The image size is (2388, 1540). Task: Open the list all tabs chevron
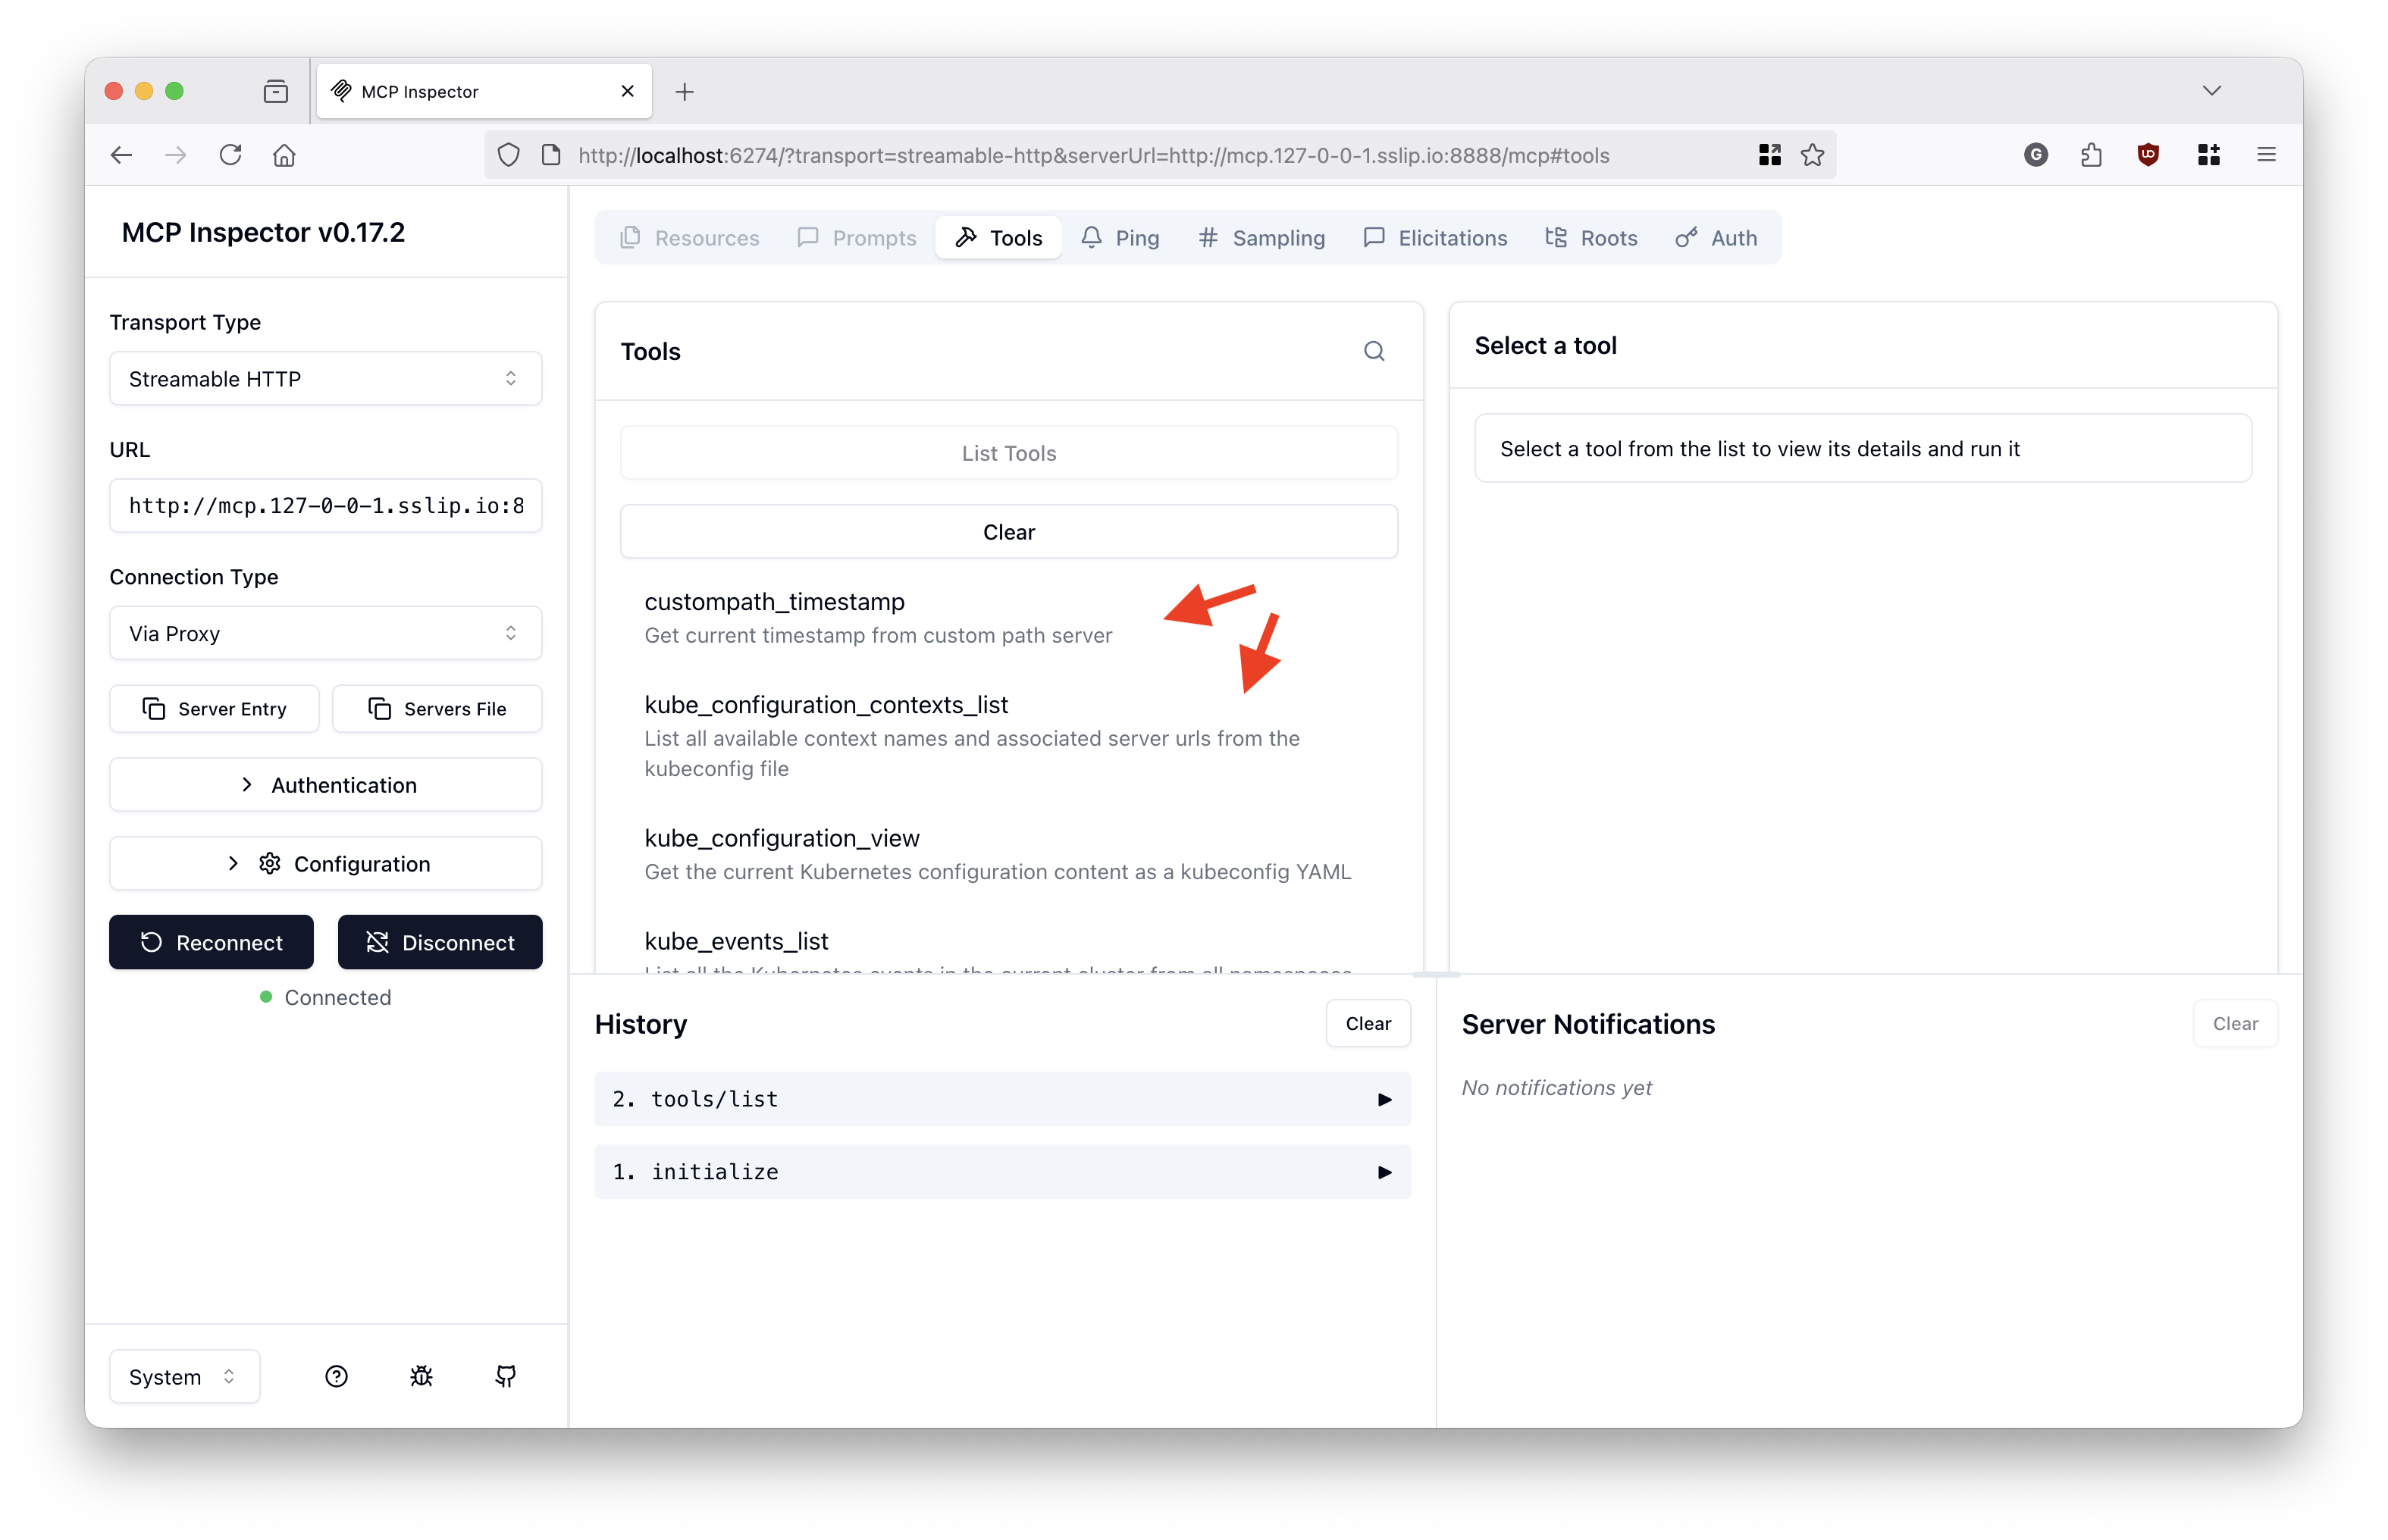[2211, 91]
